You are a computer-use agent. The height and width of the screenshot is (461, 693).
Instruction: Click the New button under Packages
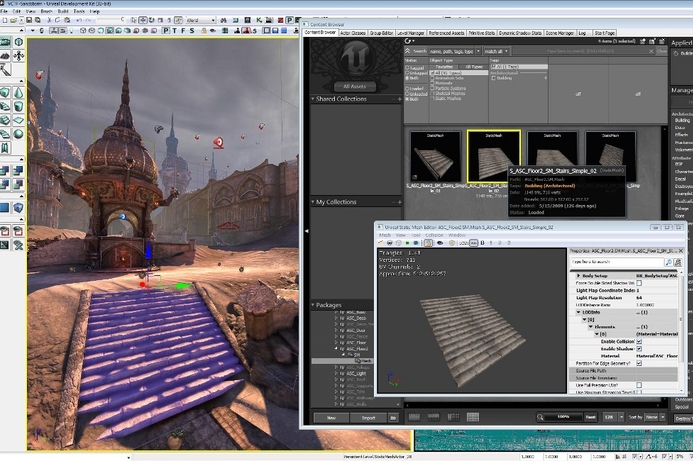(331, 418)
